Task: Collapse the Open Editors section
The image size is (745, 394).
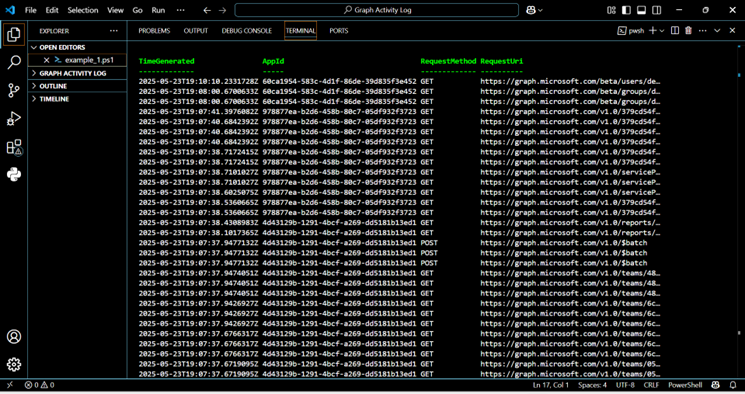Action: coord(77,48)
